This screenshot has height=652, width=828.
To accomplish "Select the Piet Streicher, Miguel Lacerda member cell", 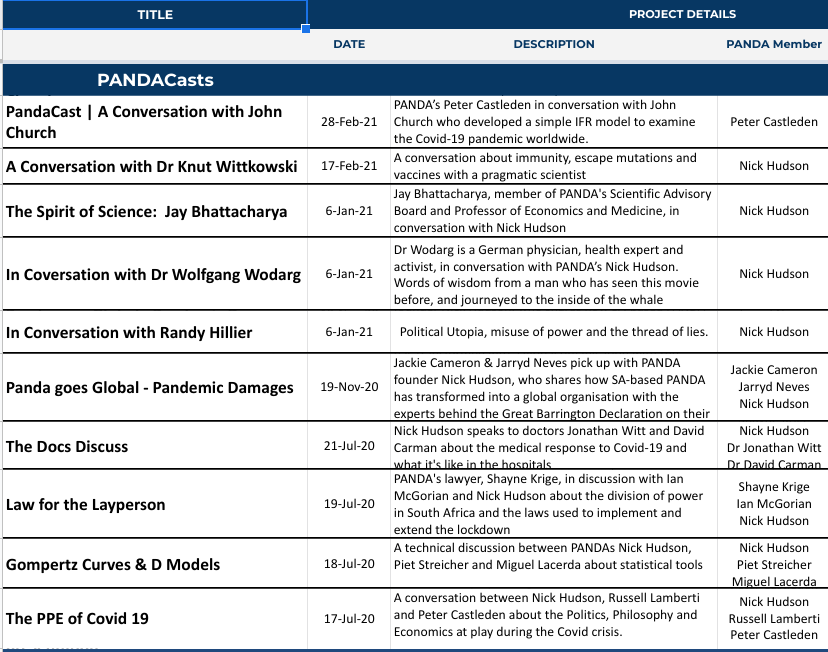I will click(774, 564).
